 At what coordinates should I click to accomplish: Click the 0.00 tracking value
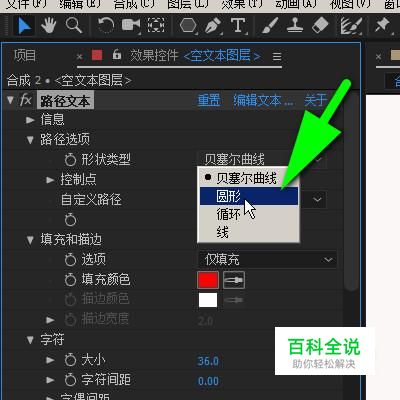tap(208, 381)
